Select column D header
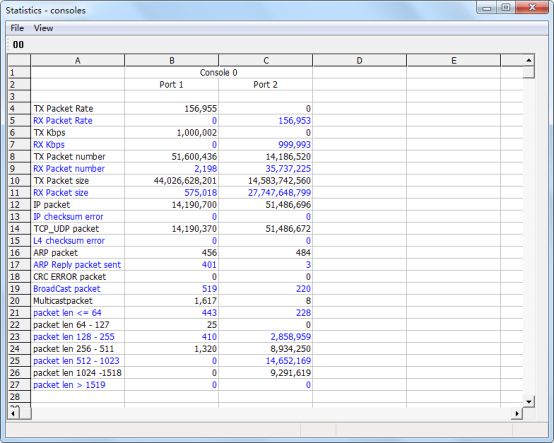The height and width of the screenshot is (443, 554). (x=359, y=60)
